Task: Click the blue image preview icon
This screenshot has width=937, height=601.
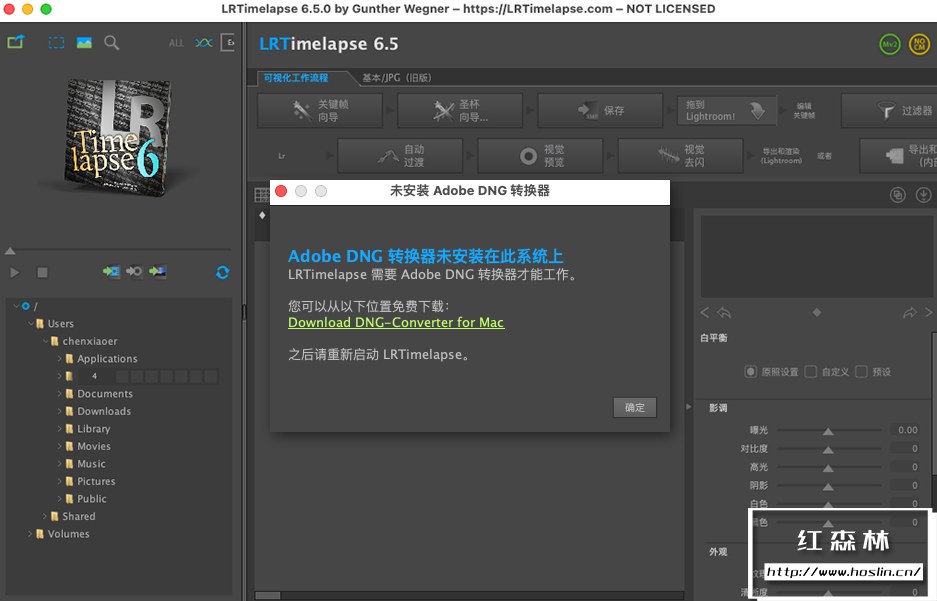Action: pyautogui.click(x=84, y=42)
